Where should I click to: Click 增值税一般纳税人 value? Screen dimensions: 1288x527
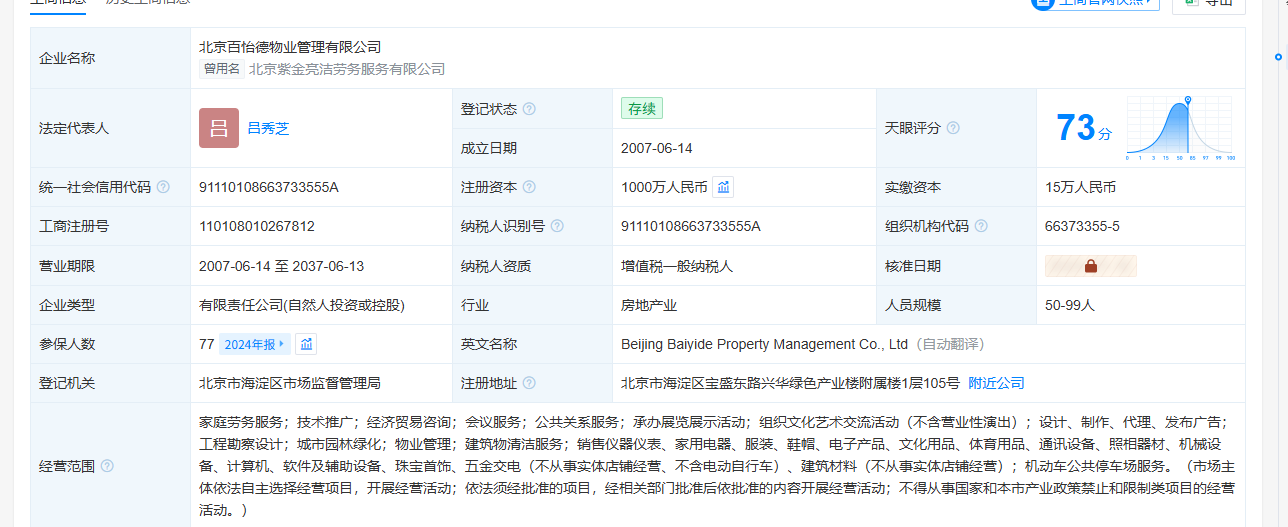677,266
